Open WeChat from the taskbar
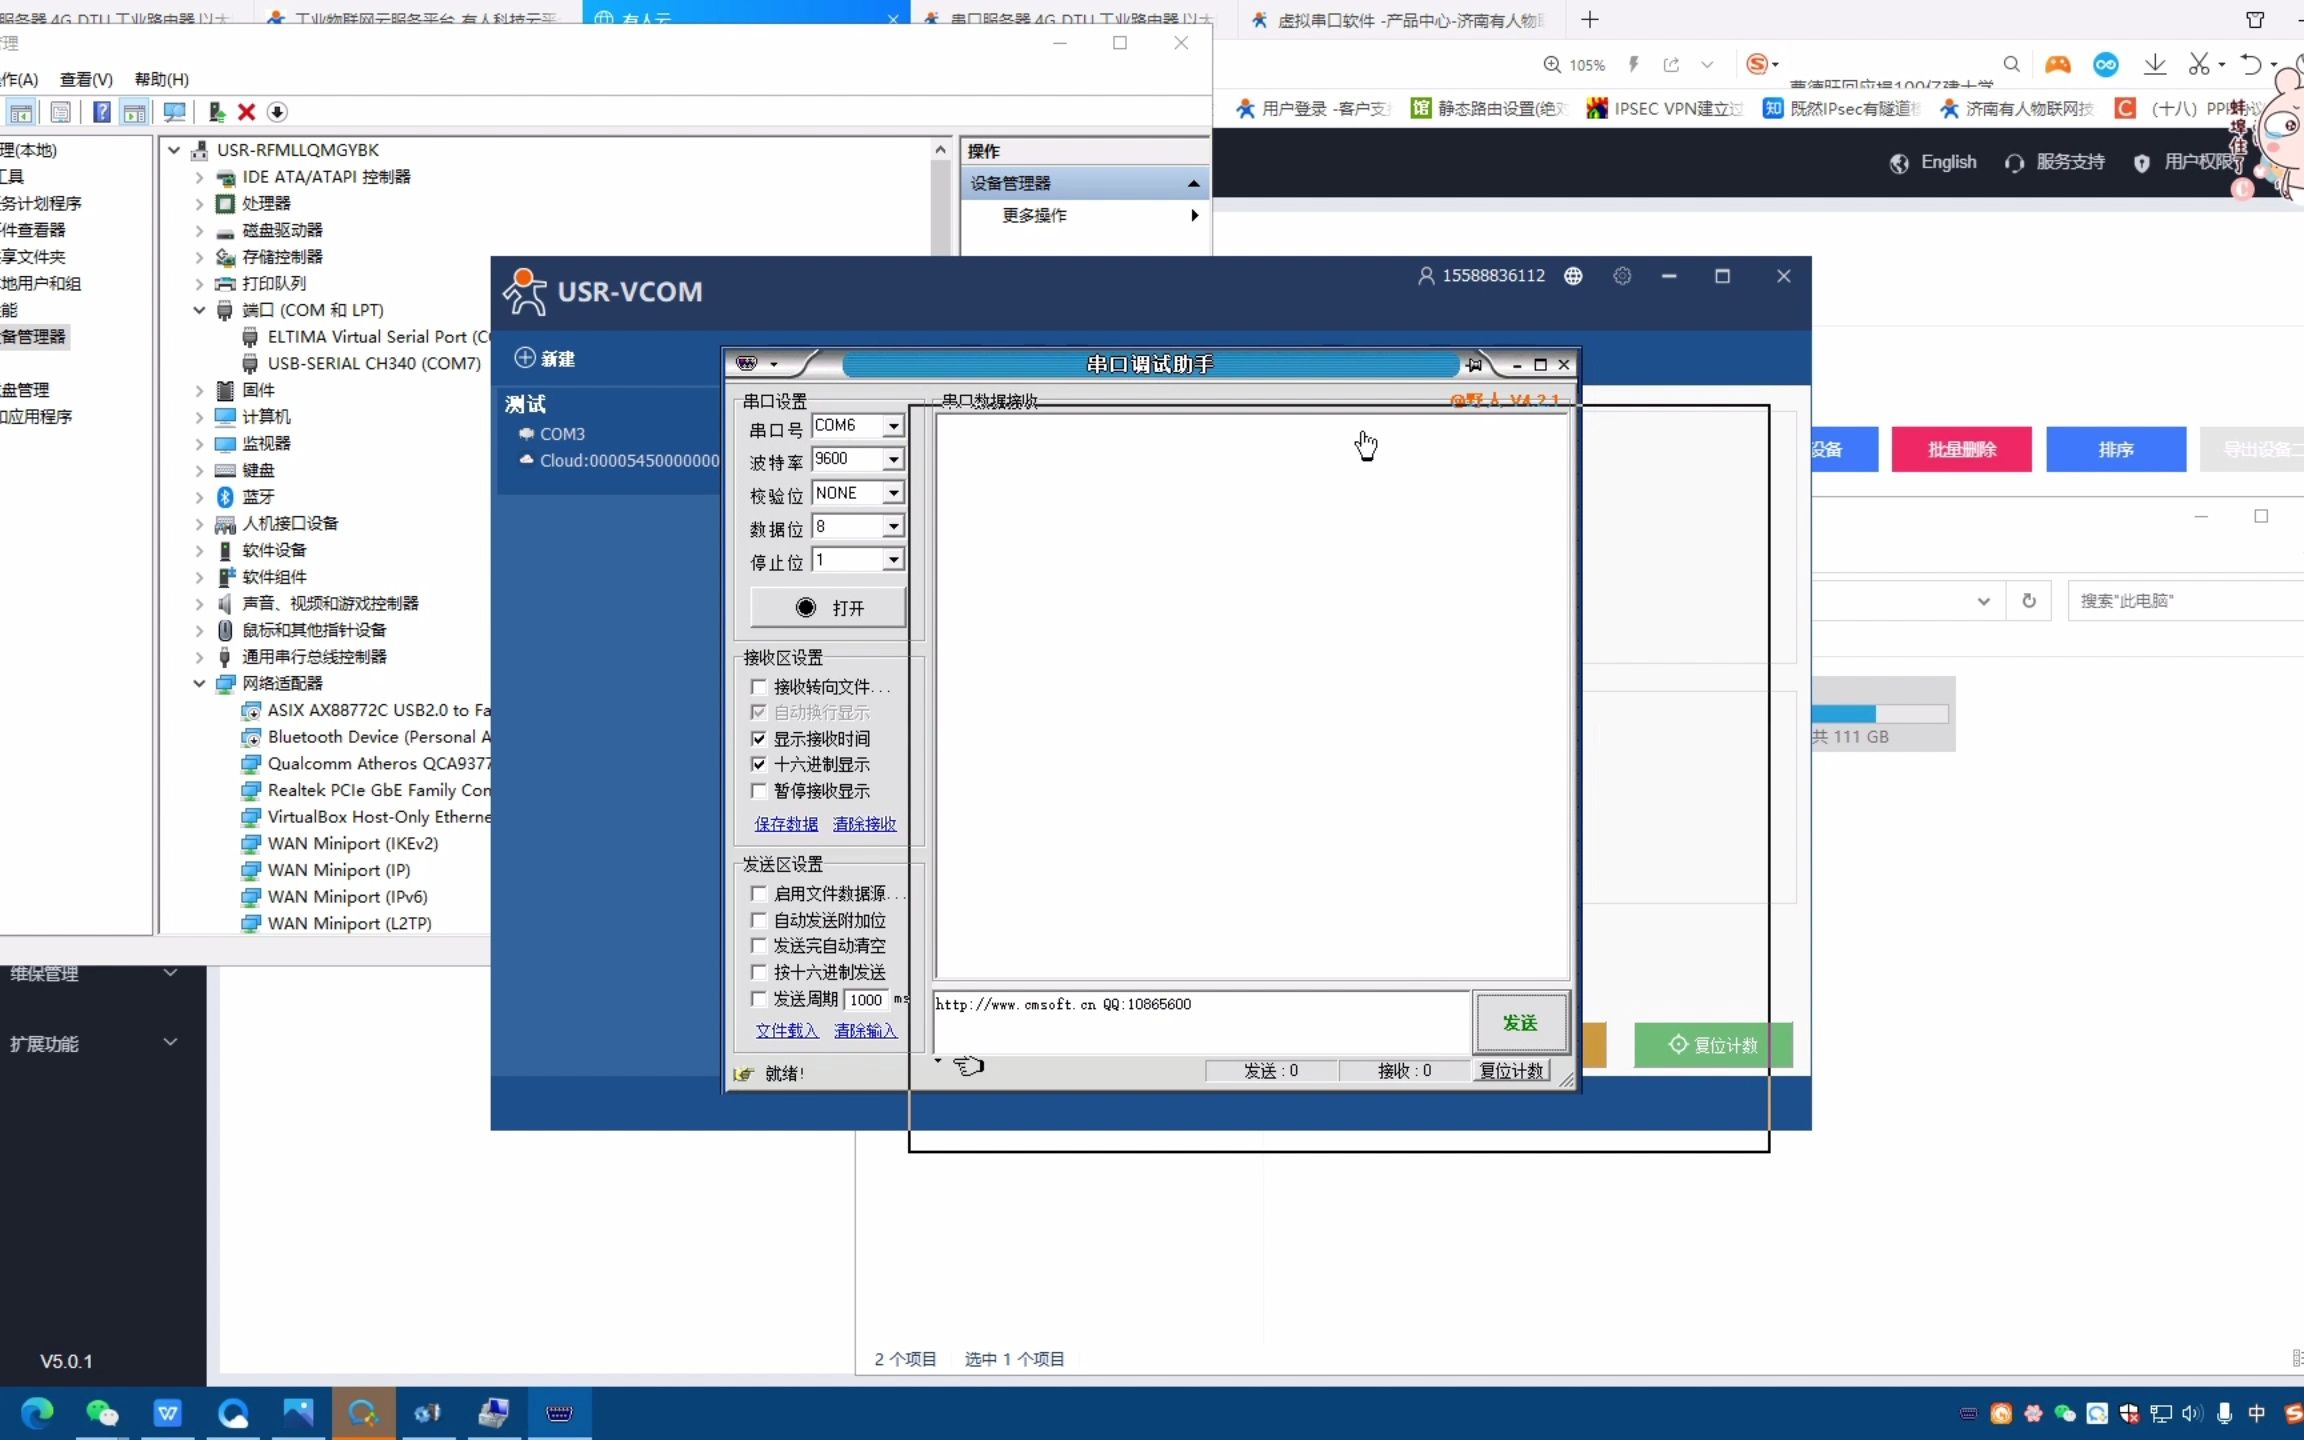Viewport: 2304px width, 1440px height. [x=102, y=1412]
